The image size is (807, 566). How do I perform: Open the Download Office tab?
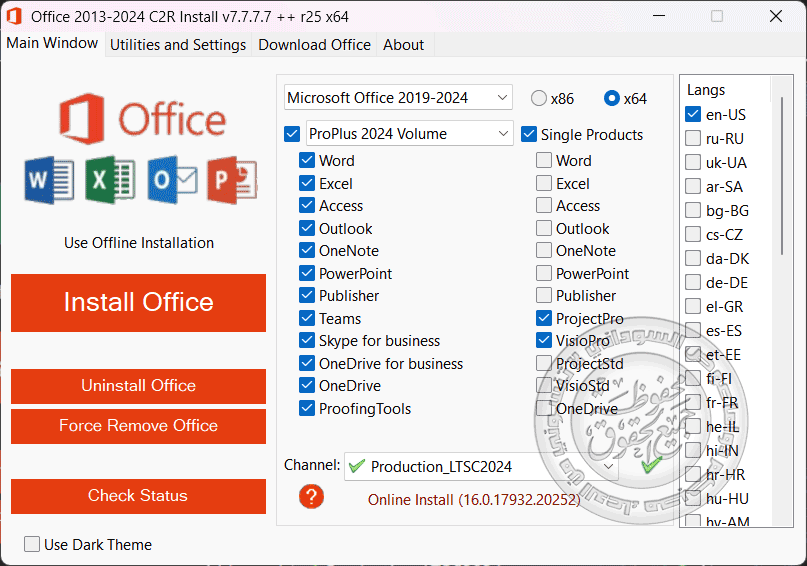pyautogui.click(x=314, y=45)
